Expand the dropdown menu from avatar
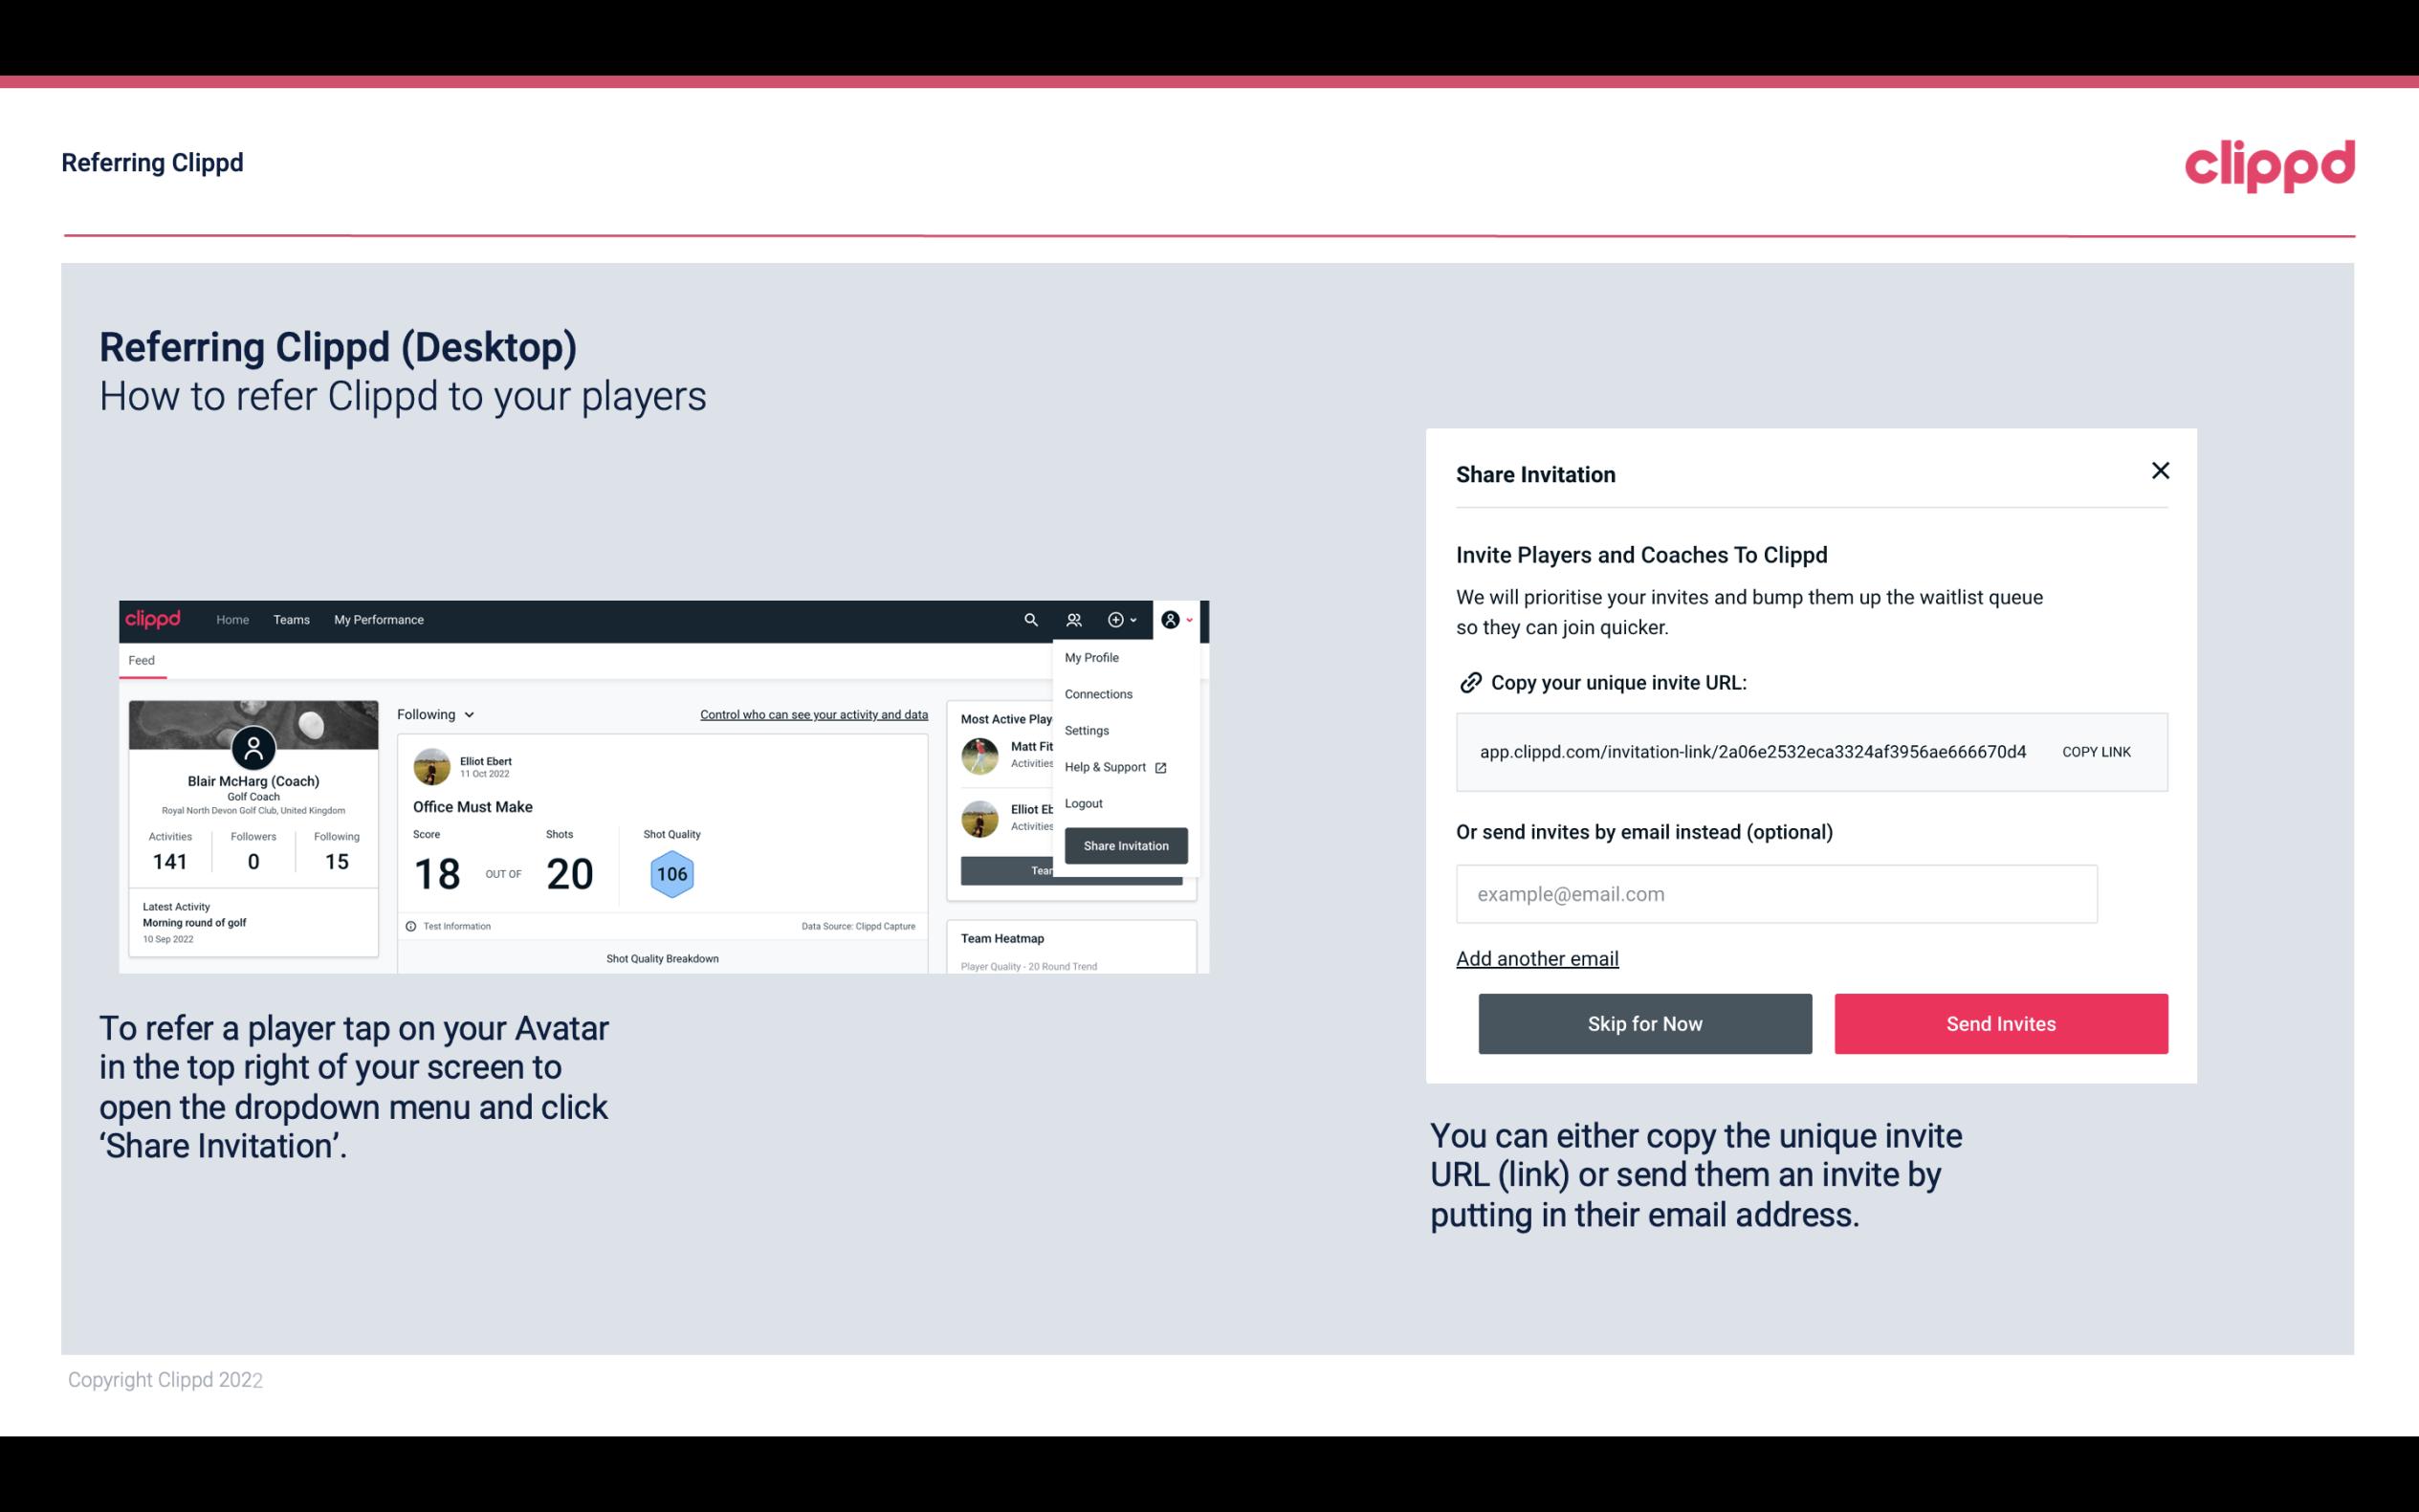 coord(1177,620)
